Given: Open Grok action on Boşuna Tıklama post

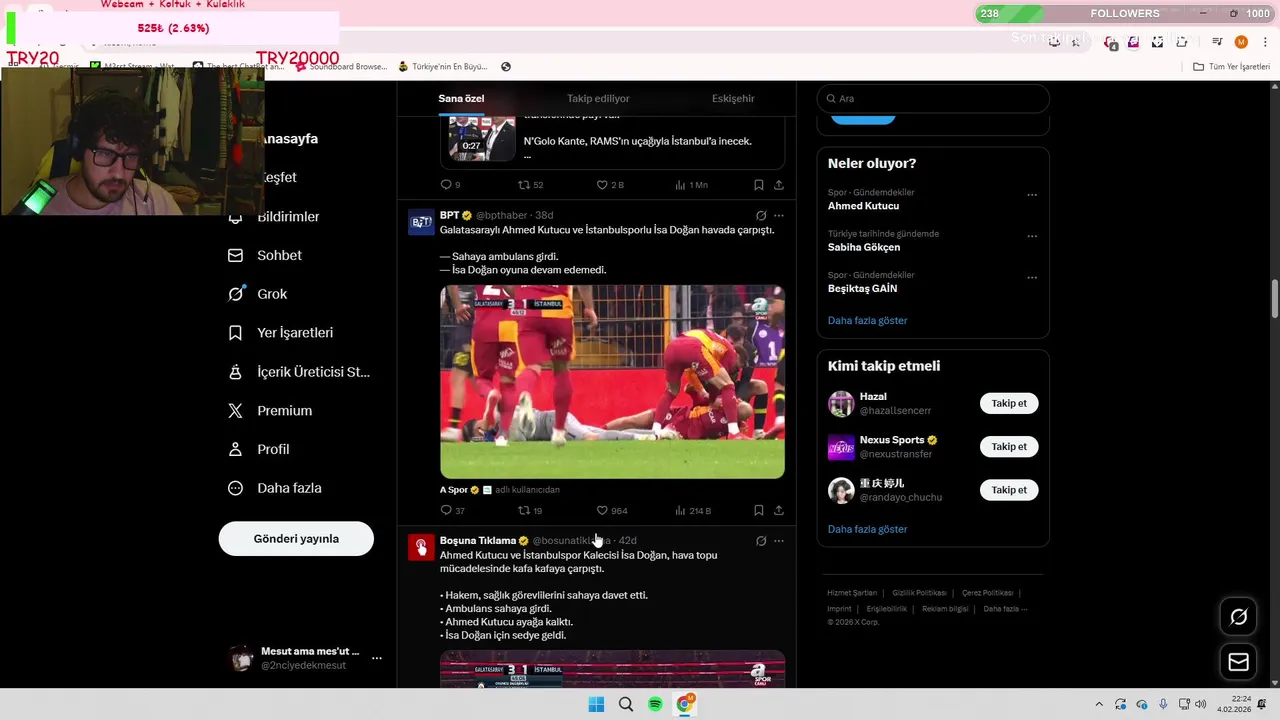Looking at the screenshot, I should [761, 541].
